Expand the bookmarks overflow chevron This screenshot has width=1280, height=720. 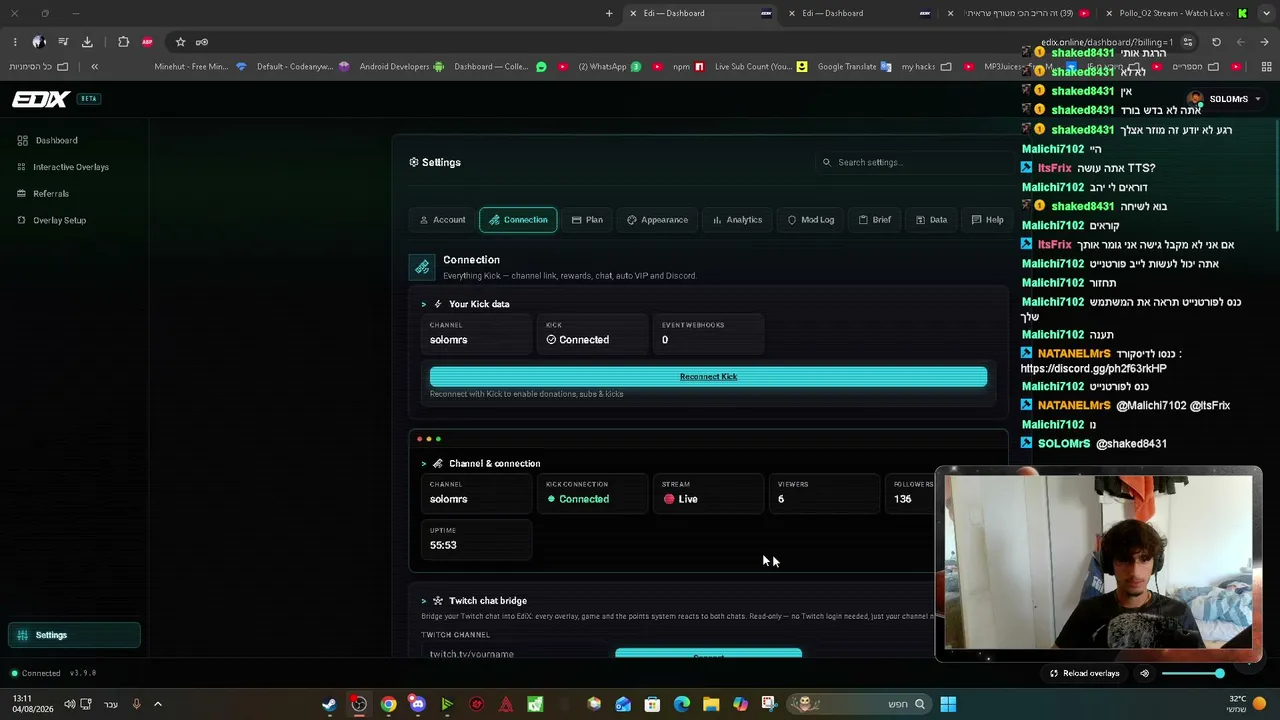tap(94, 67)
